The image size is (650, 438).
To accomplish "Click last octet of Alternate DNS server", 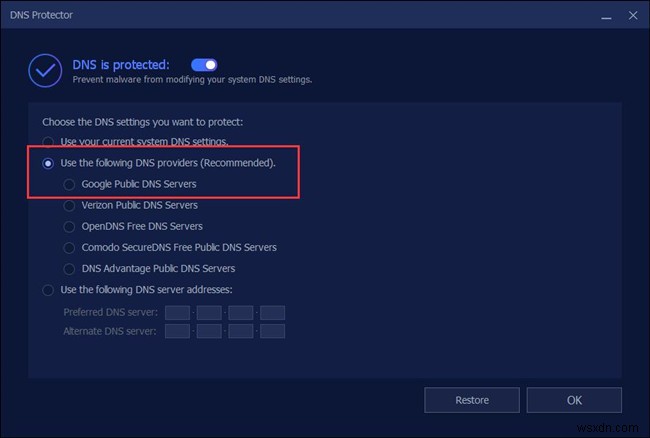I will (272, 331).
